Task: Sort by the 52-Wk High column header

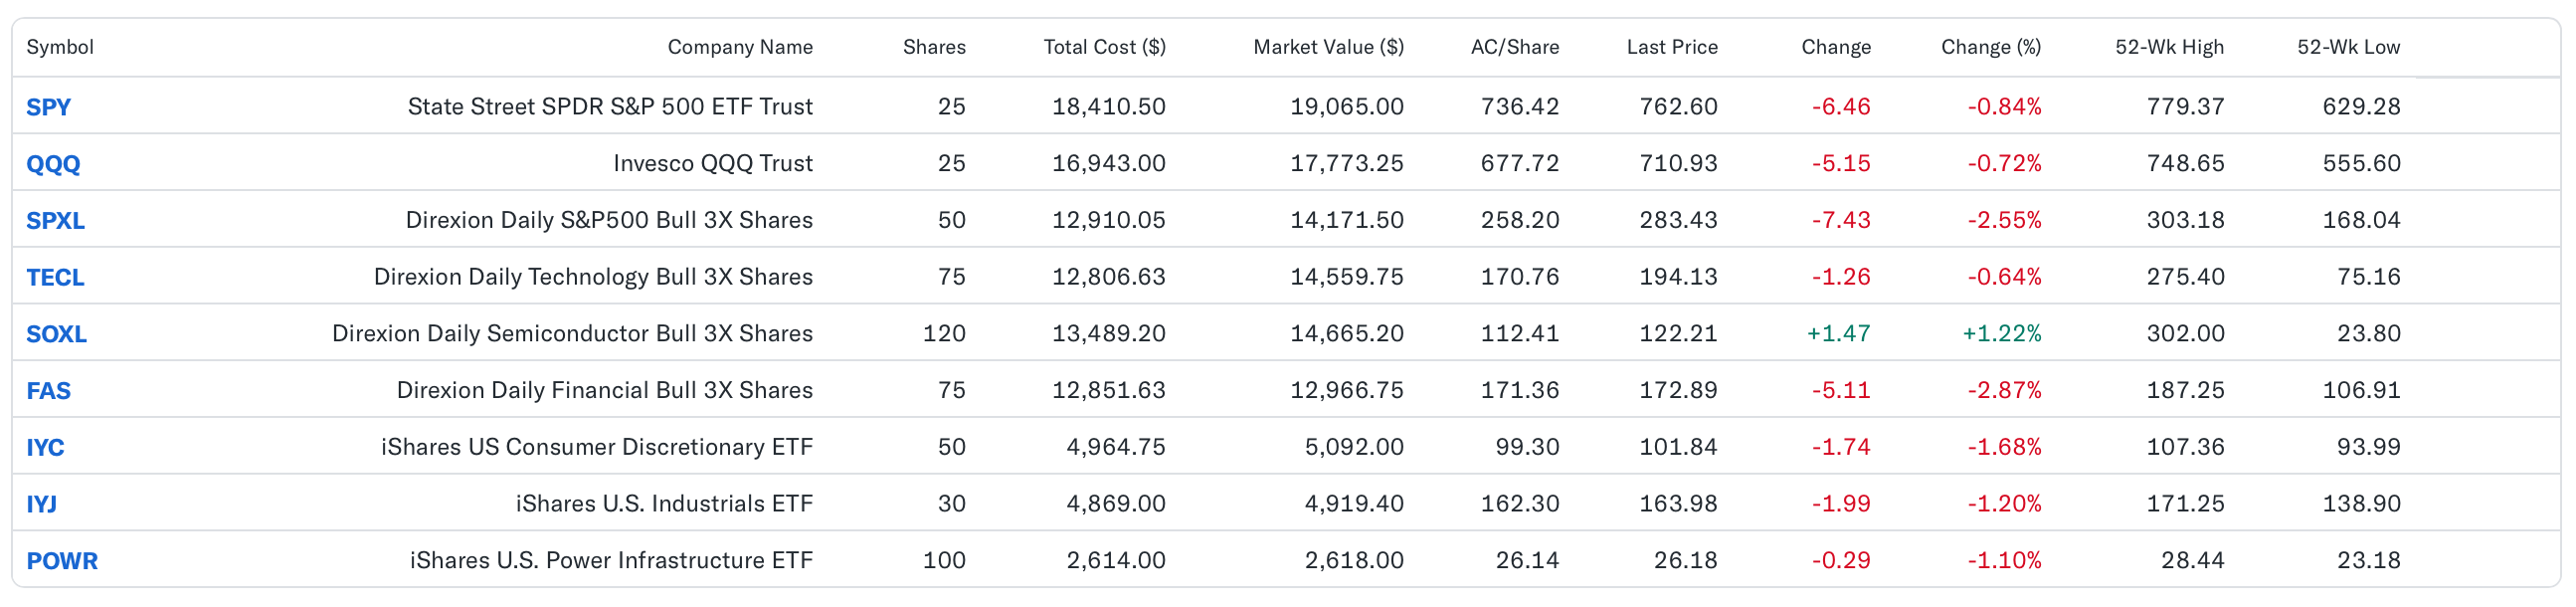Action: (2169, 47)
